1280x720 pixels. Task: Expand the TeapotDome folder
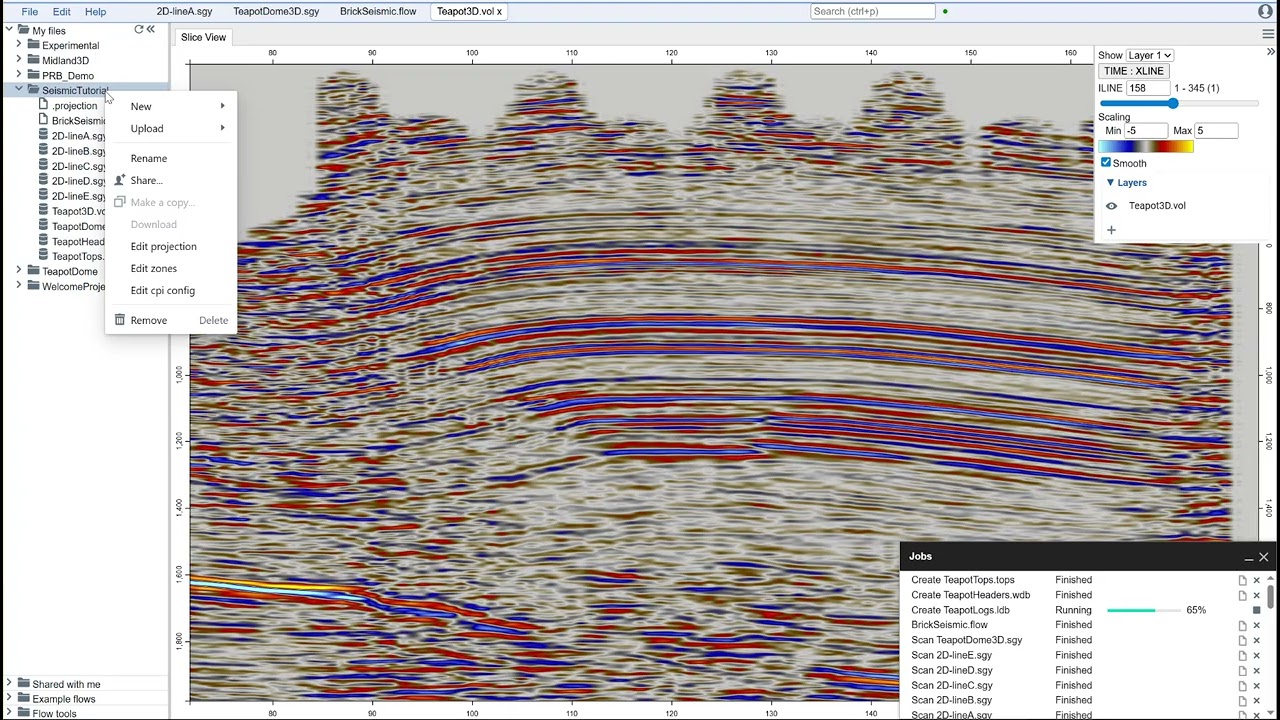19,271
